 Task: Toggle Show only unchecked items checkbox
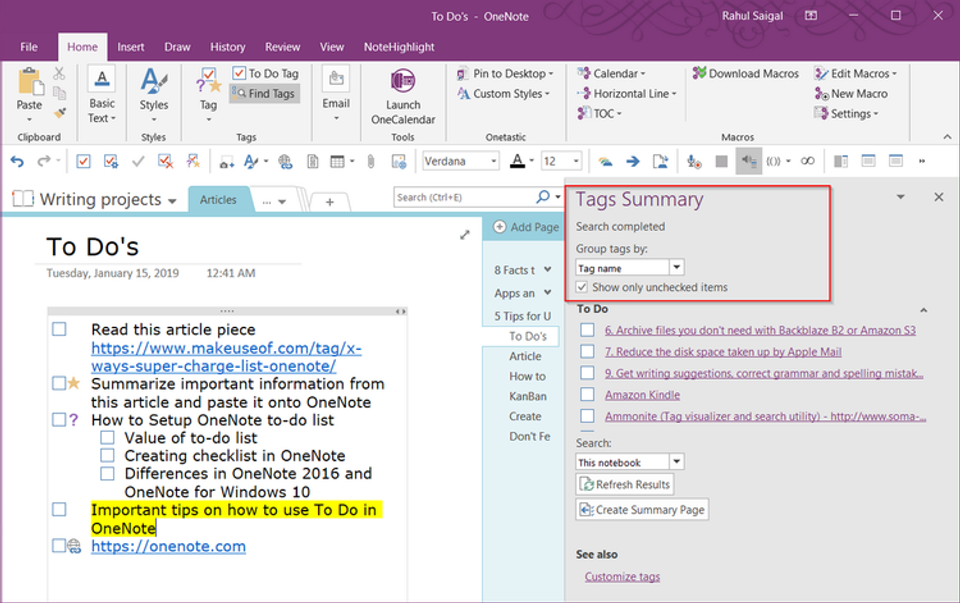pyautogui.click(x=582, y=287)
